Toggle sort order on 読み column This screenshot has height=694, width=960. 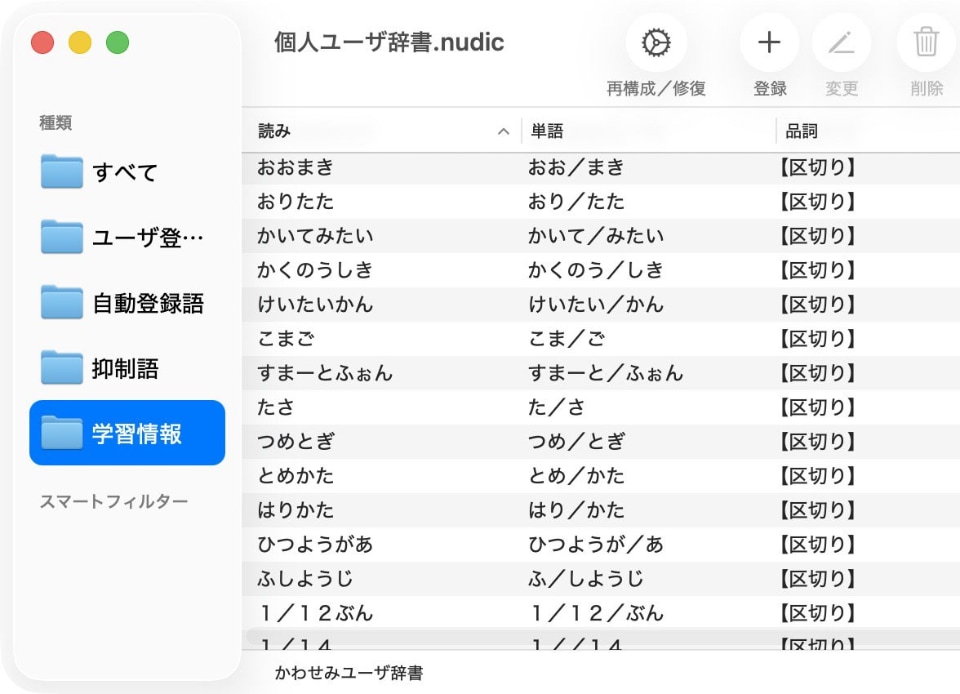[380, 131]
